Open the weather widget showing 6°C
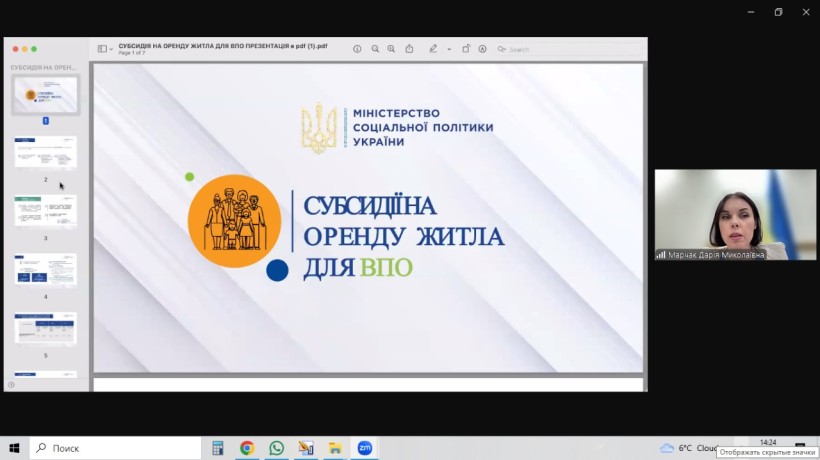The width and height of the screenshot is (820, 460). point(689,448)
